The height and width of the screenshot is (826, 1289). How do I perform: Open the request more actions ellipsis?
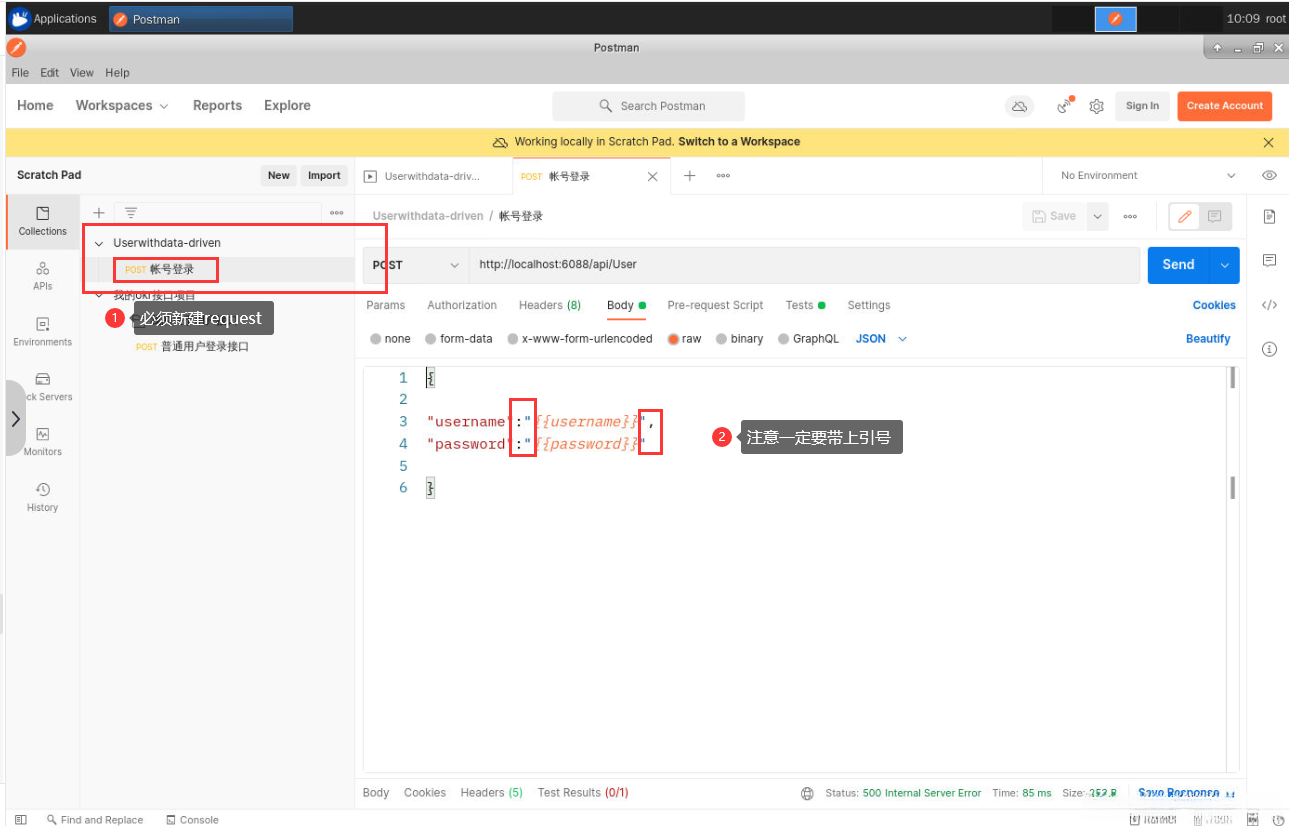pyautogui.click(x=1130, y=216)
